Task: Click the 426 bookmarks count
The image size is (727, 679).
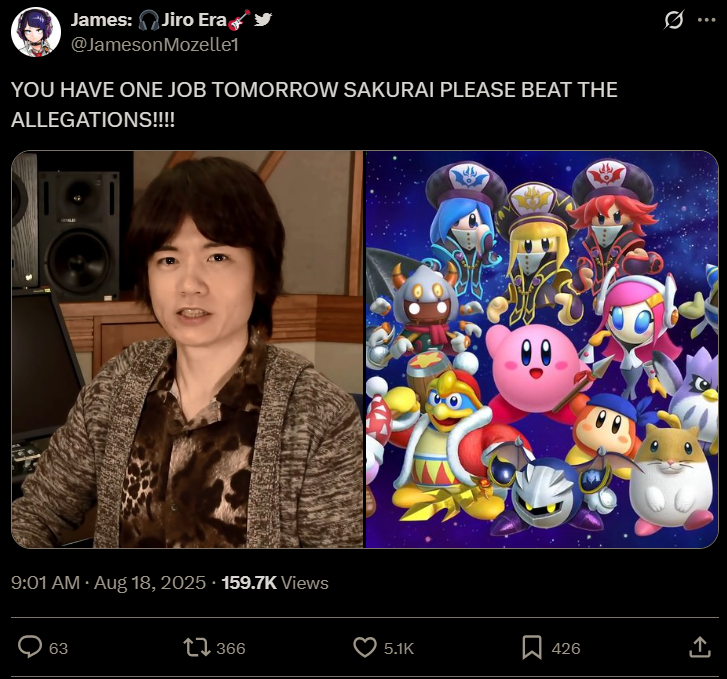Action: (x=566, y=648)
